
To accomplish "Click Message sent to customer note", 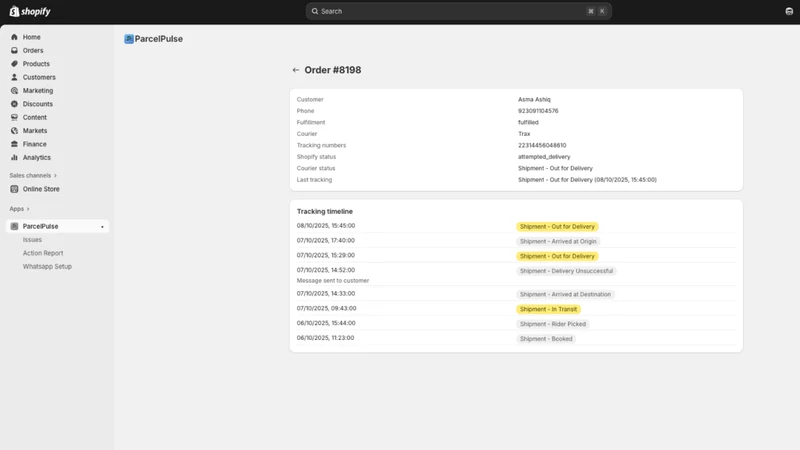I will 333,281.
